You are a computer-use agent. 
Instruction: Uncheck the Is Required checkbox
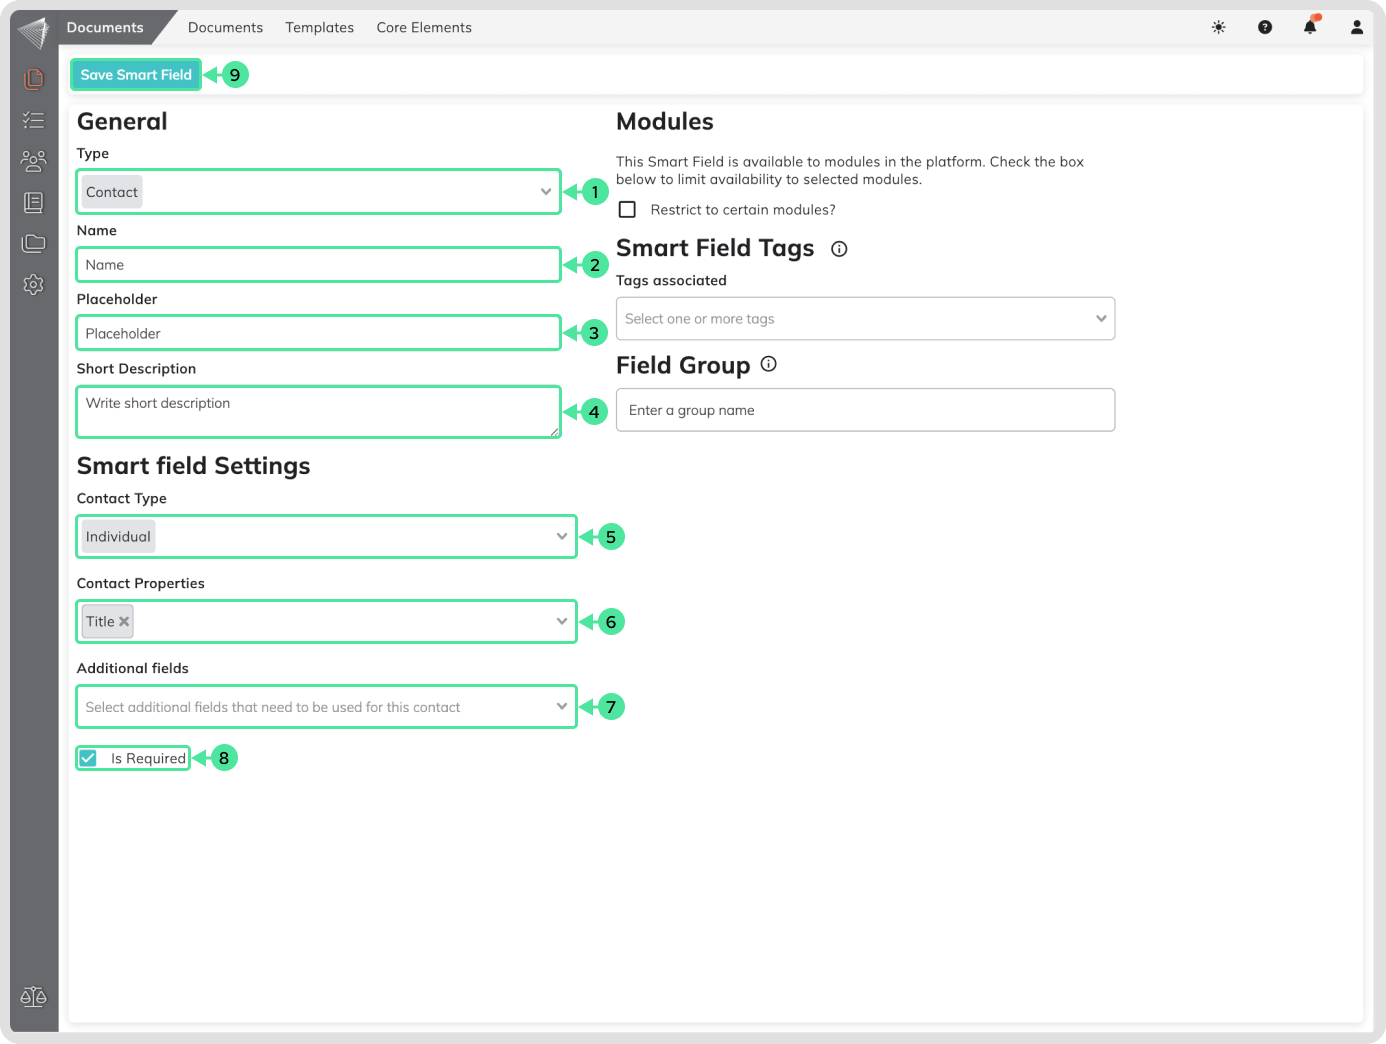pyautogui.click(x=89, y=758)
